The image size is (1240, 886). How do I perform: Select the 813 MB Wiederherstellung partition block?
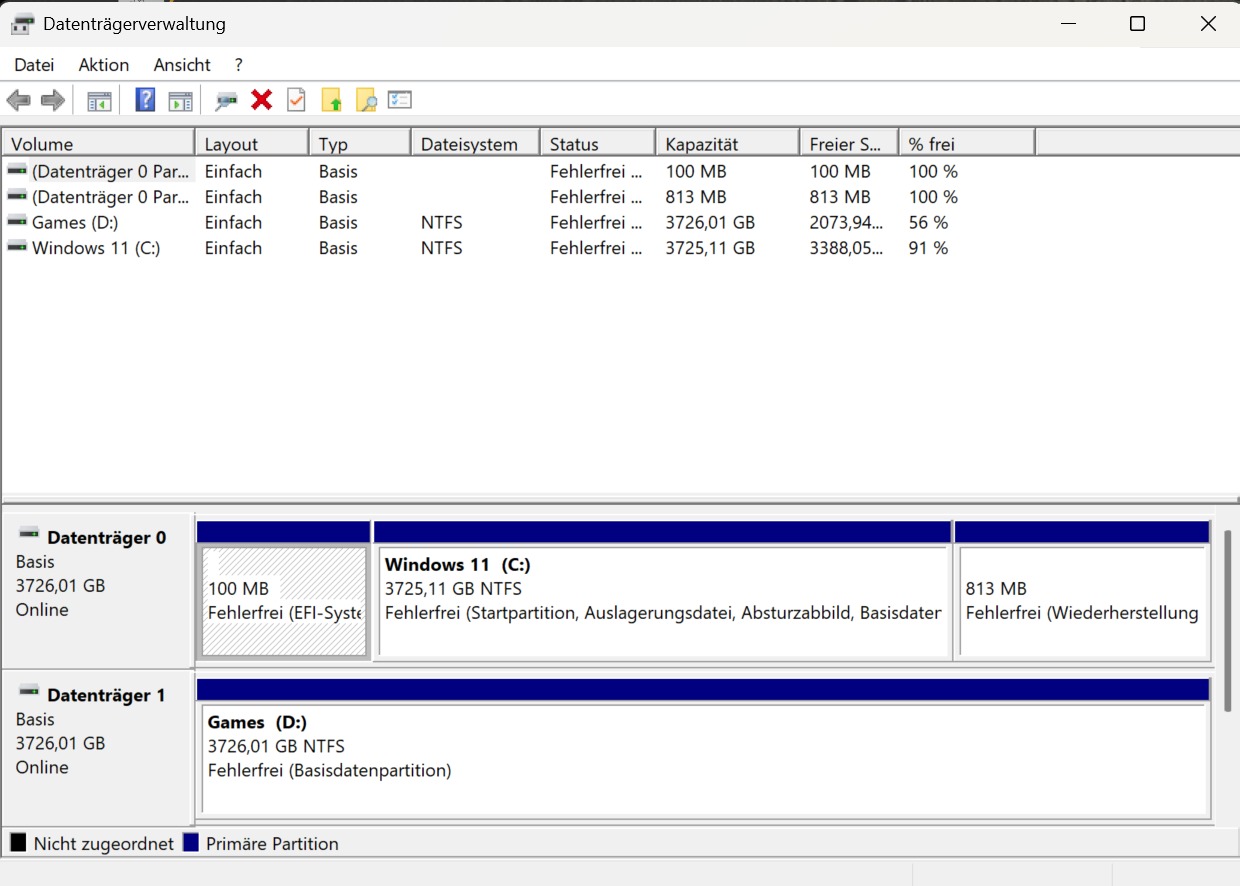click(1083, 600)
